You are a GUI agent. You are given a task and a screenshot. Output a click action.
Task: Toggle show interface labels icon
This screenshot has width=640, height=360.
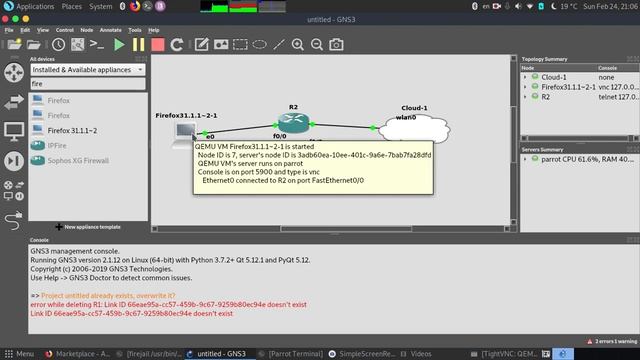pos(78,44)
